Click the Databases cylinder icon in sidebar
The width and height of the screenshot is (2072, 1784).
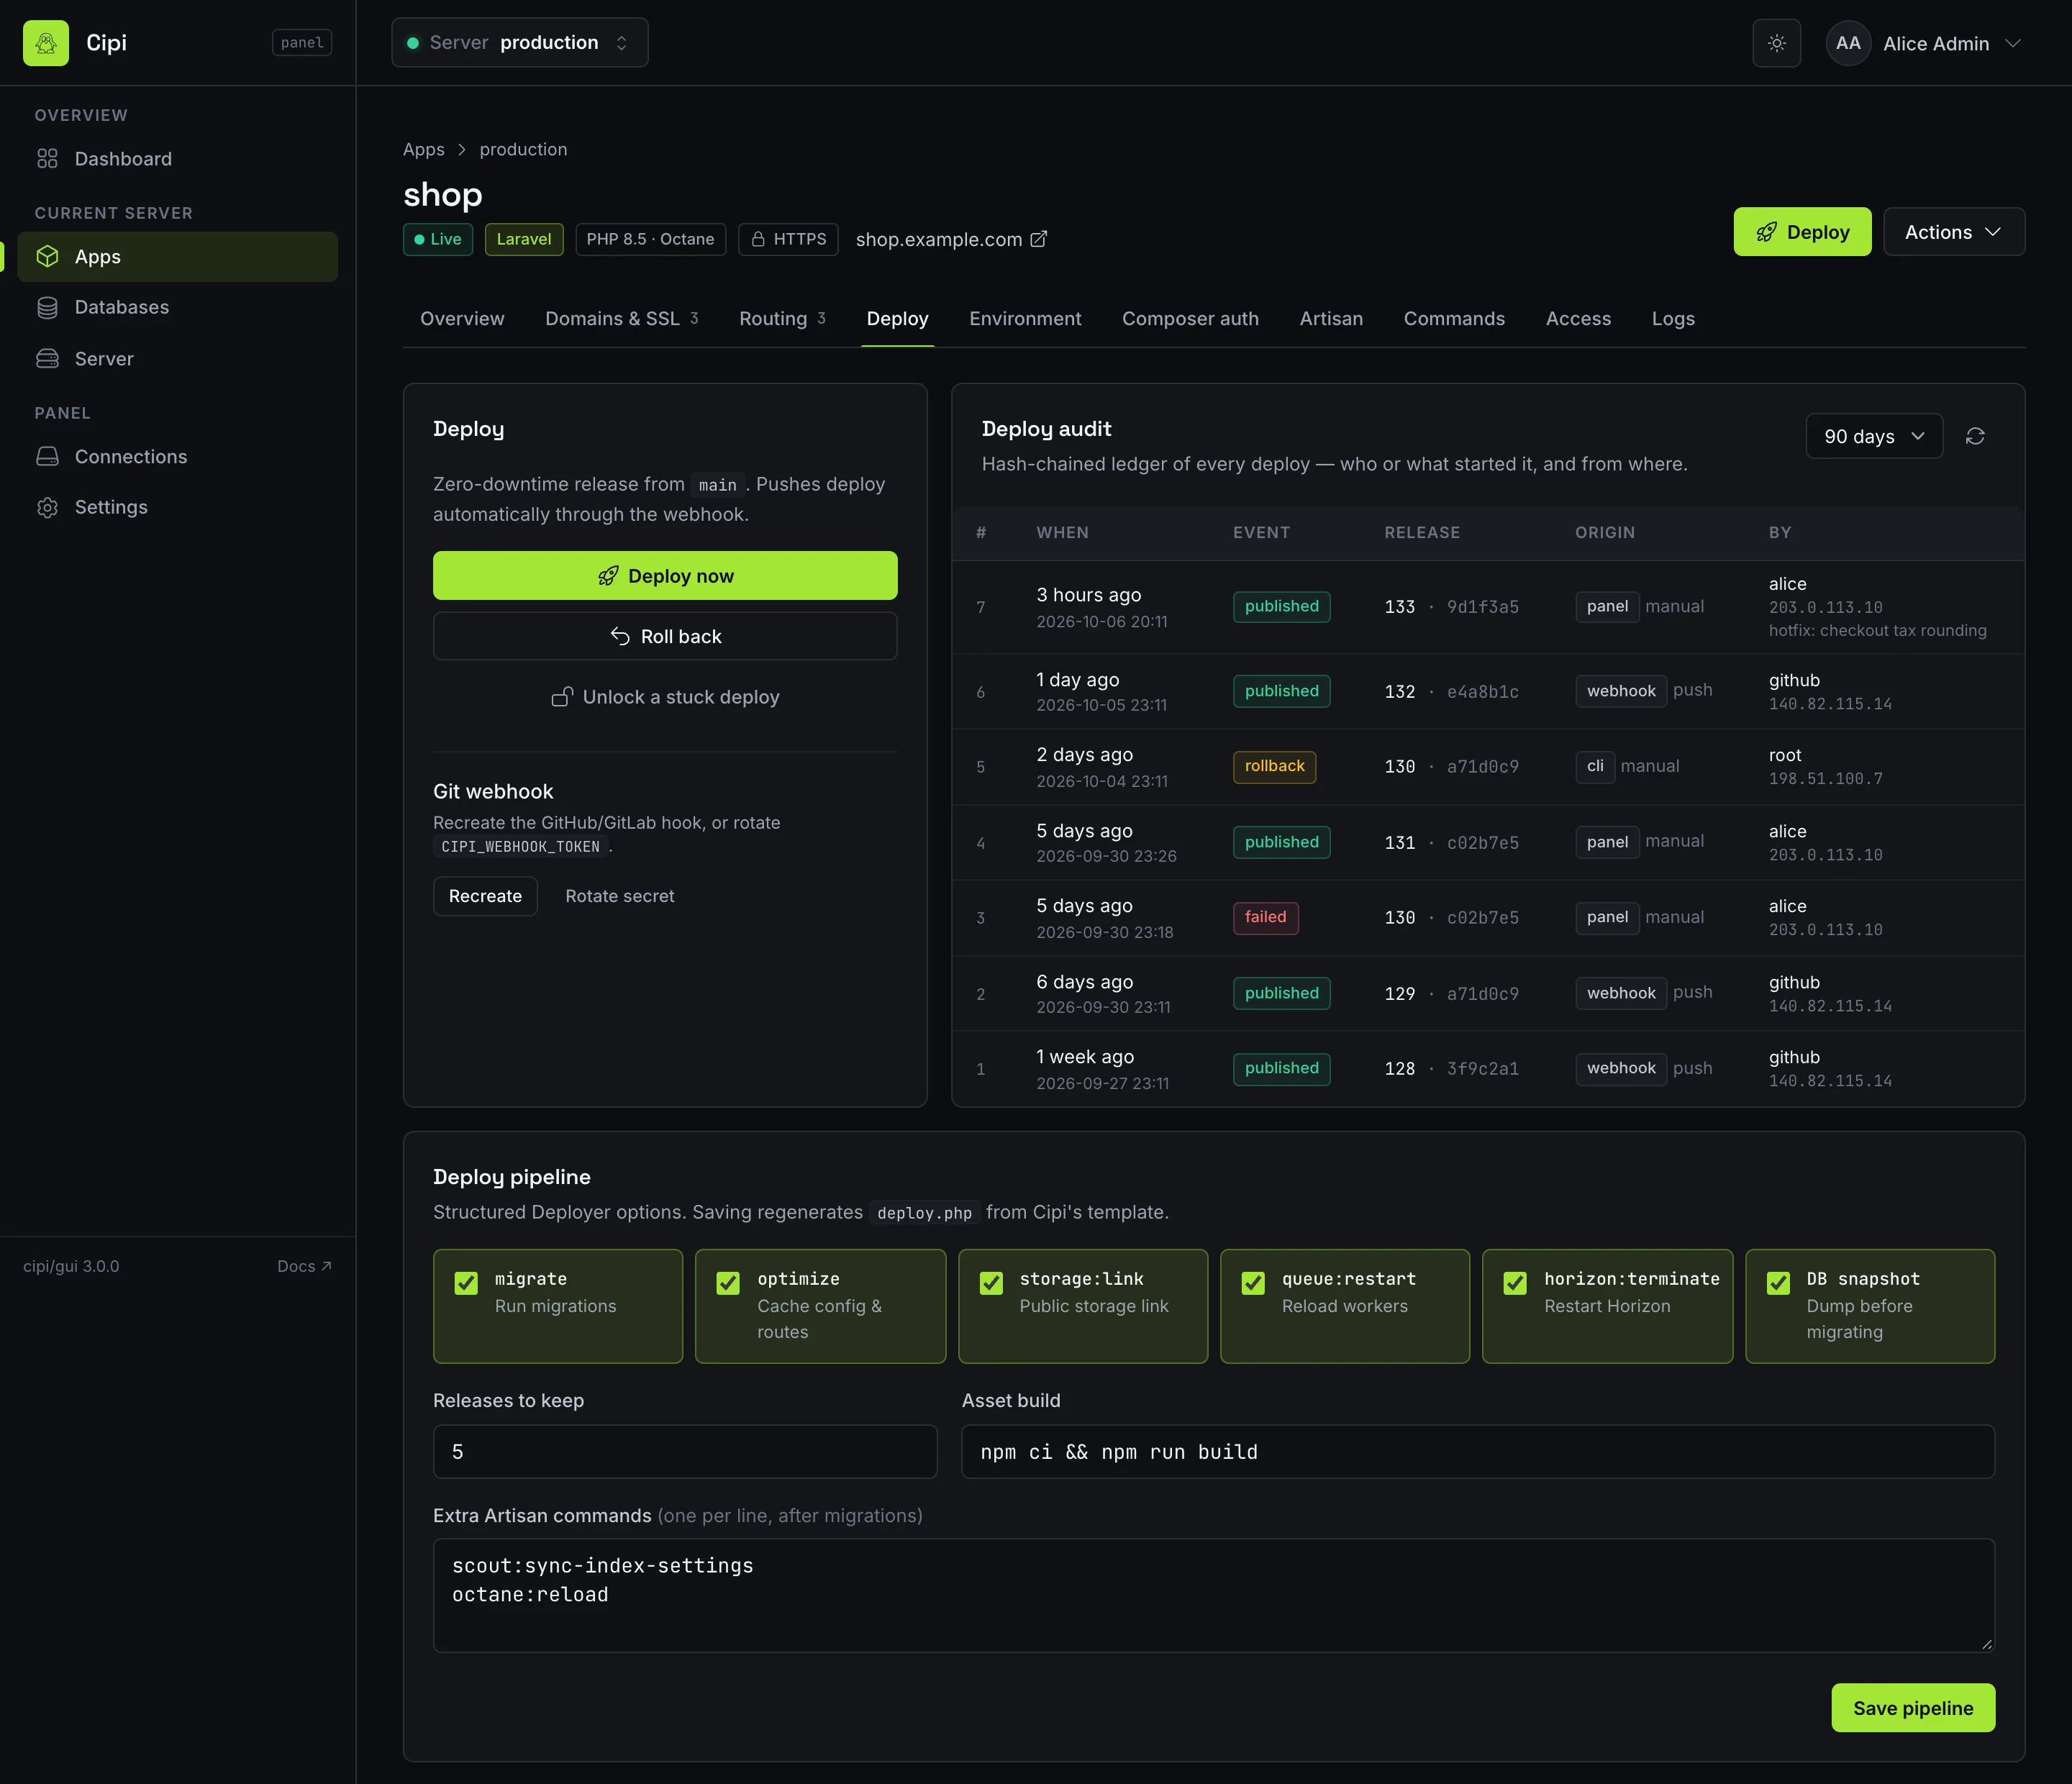47,307
